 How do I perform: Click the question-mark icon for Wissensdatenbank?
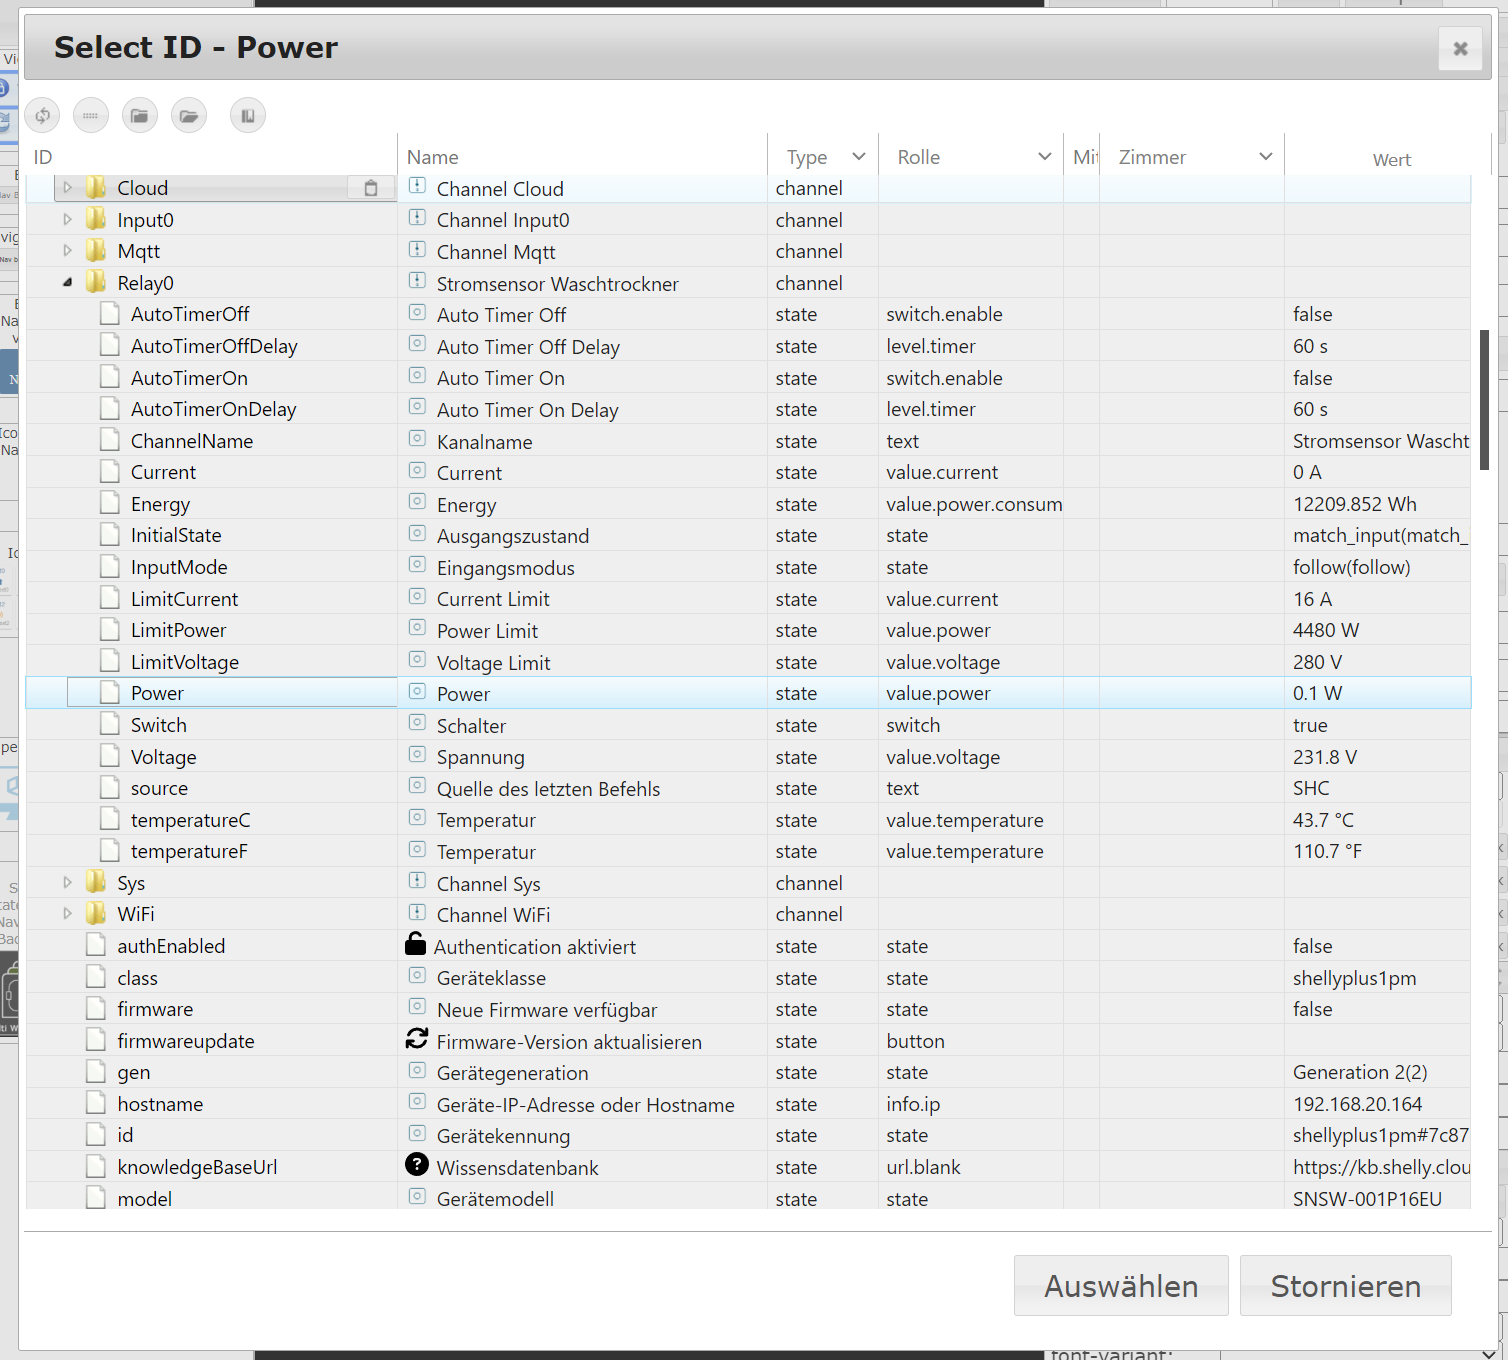[x=416, y=1165]
